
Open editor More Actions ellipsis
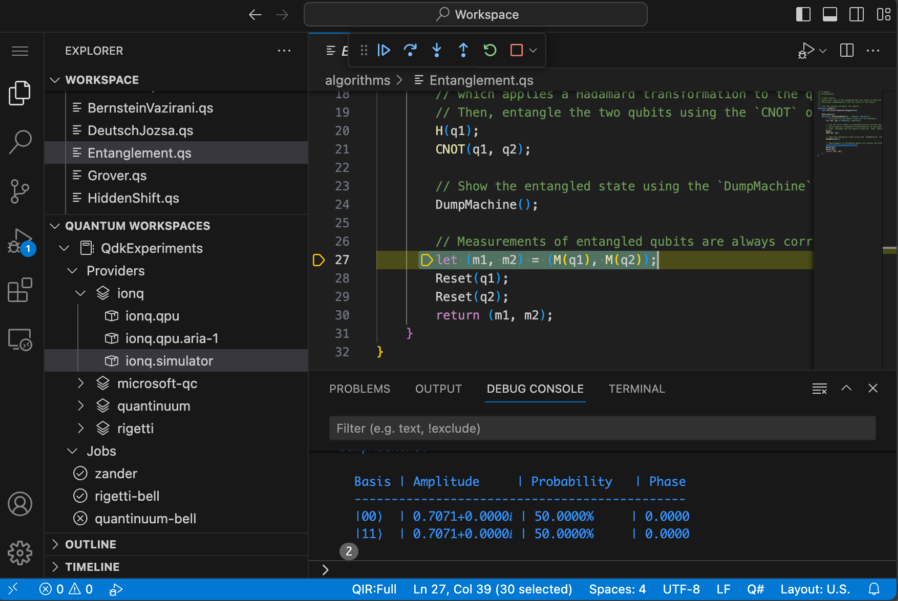click(x=873, y=50)
